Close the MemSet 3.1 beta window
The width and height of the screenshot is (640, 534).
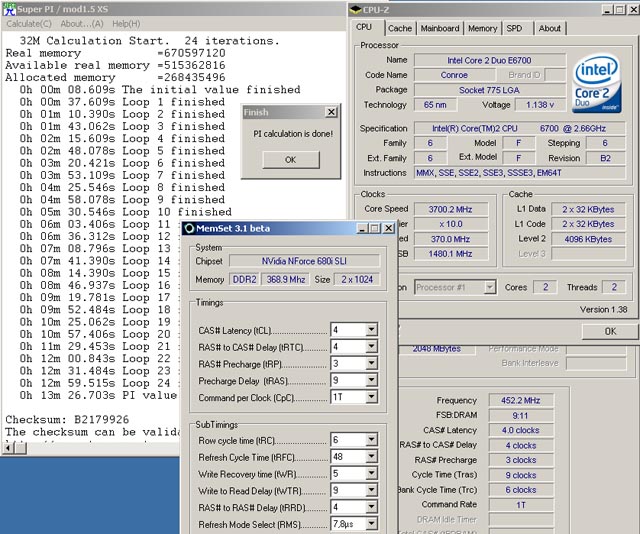click(389, 228)
